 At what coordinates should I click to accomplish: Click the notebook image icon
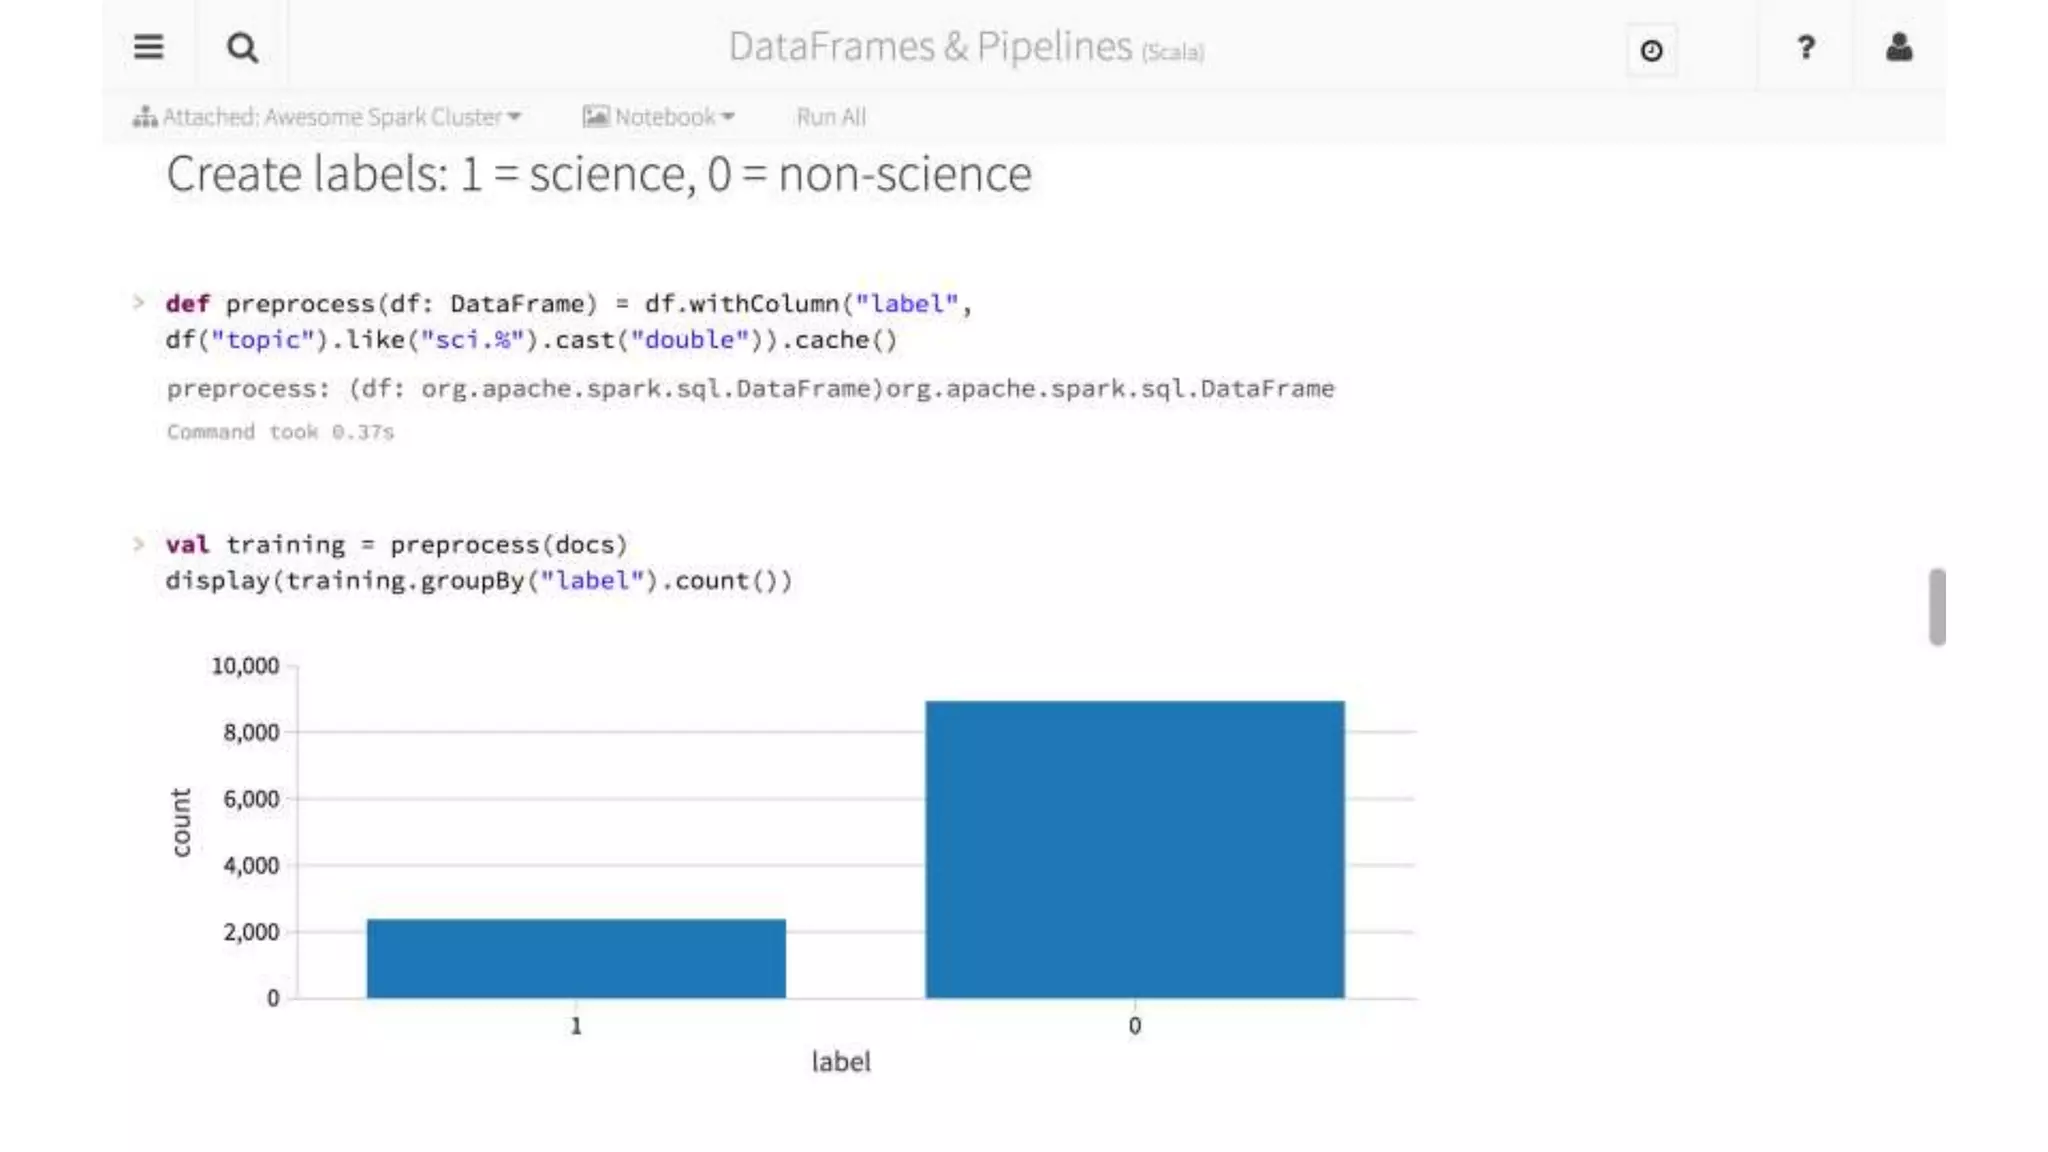(596, 117)
